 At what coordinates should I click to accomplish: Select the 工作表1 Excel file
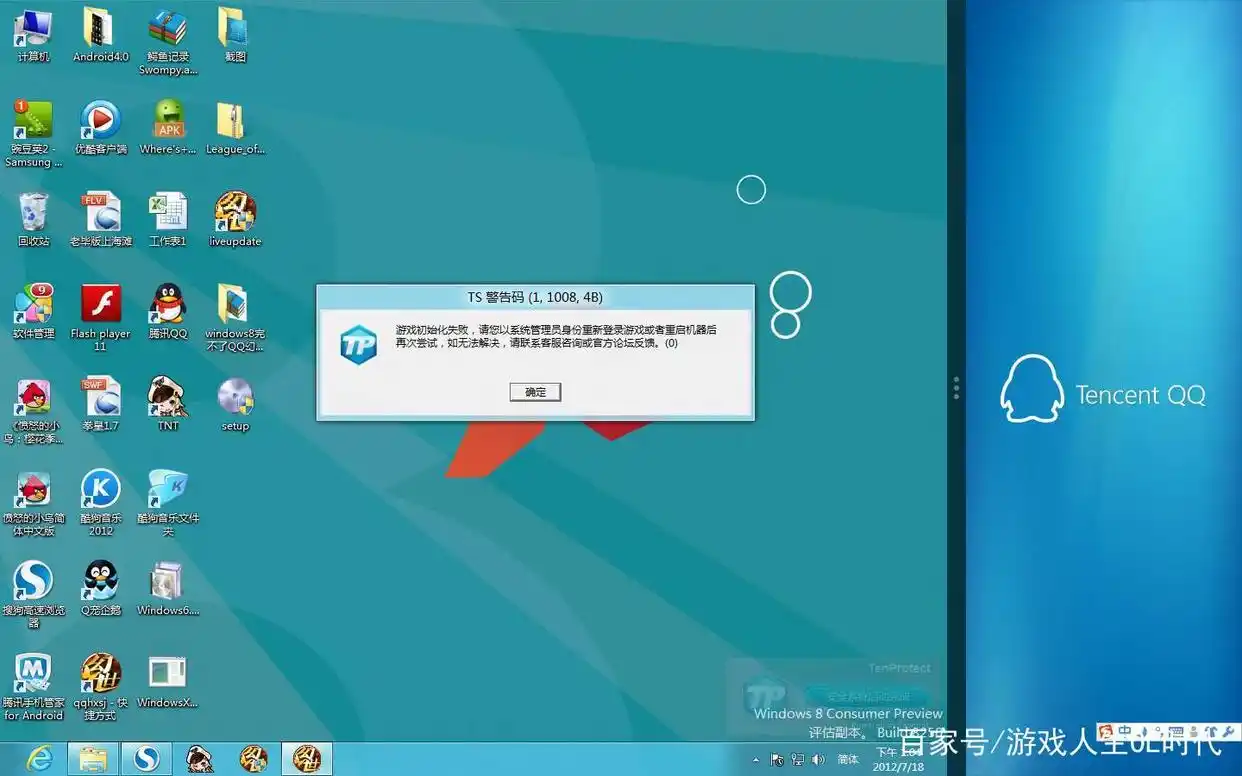pyautogui.click(x=168, y=213)
